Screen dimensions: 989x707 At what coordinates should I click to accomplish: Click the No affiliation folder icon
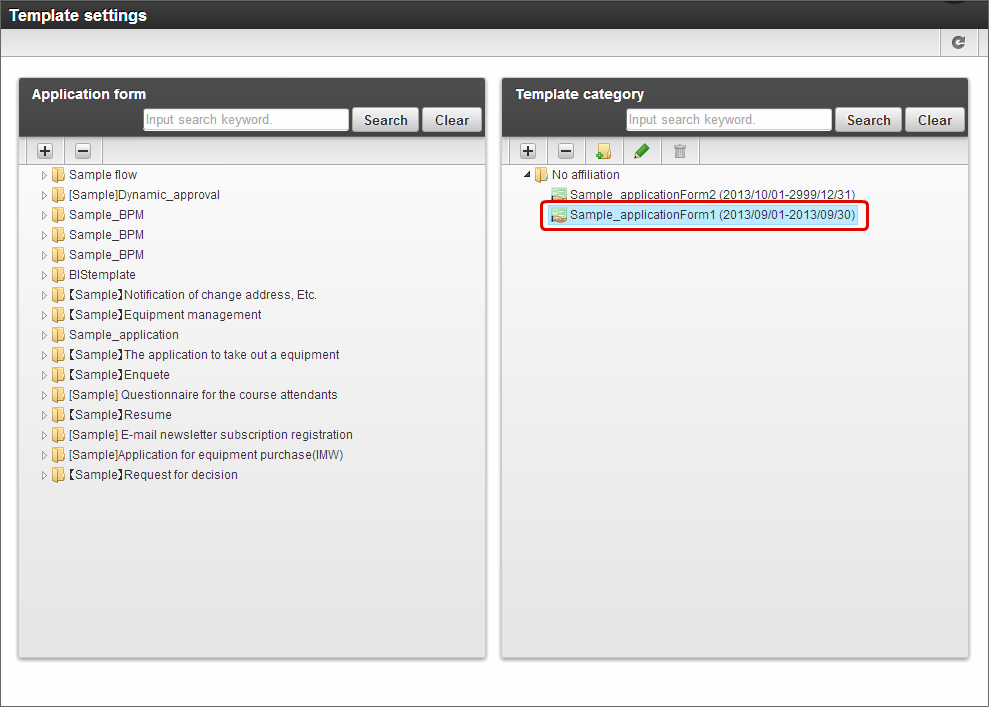click(x=541, y=175)
